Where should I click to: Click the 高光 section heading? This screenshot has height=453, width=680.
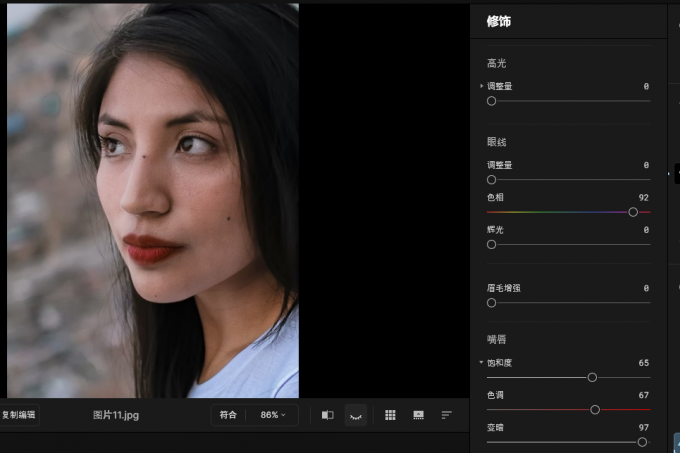coord(497,63)
